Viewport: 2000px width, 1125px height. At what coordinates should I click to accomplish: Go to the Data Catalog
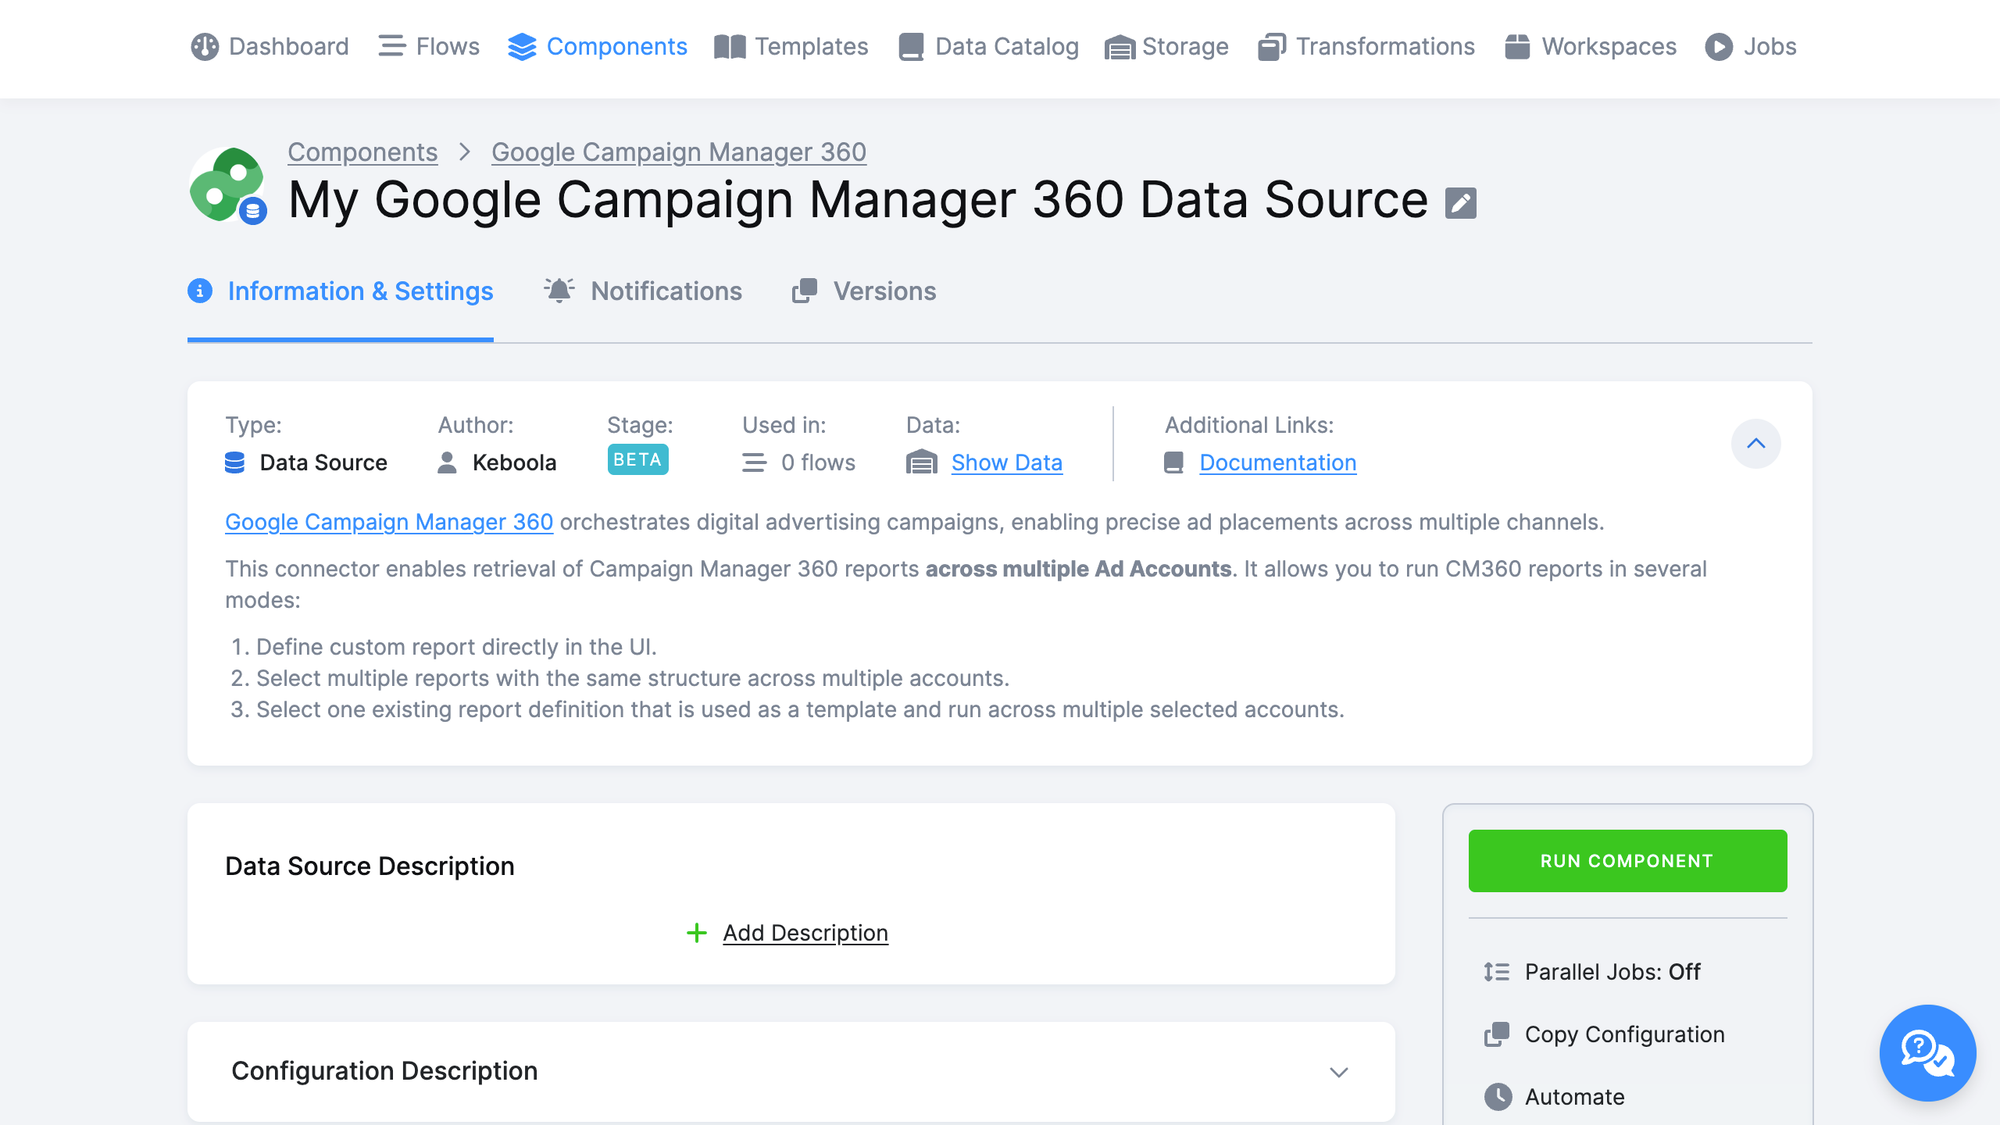tap(987, 46)
